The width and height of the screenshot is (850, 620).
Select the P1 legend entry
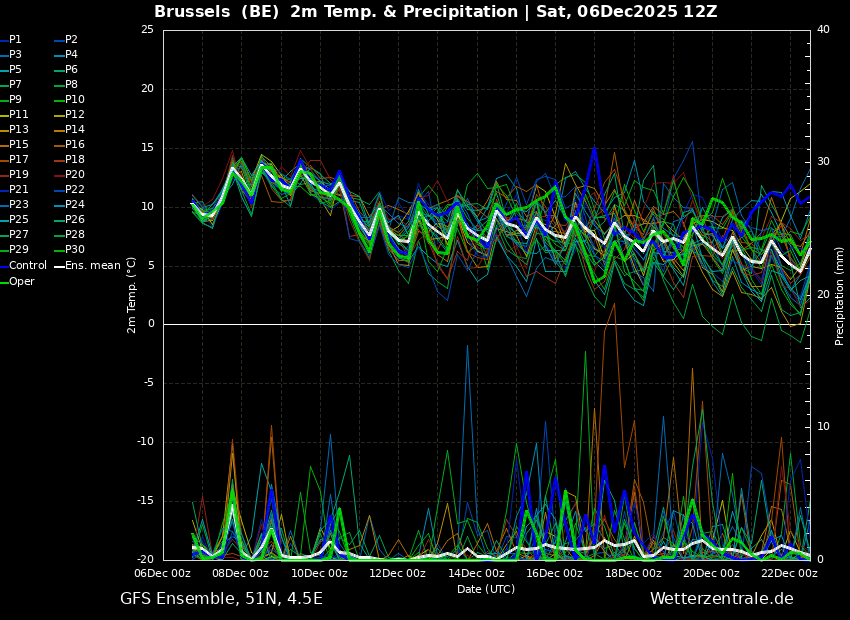click(x=15, y=40)
